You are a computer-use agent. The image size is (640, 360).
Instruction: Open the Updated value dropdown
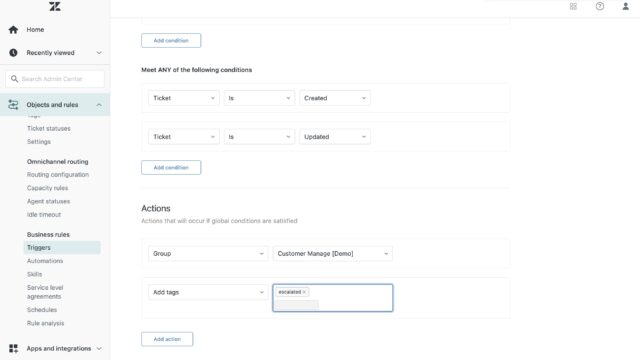point(335,137)
